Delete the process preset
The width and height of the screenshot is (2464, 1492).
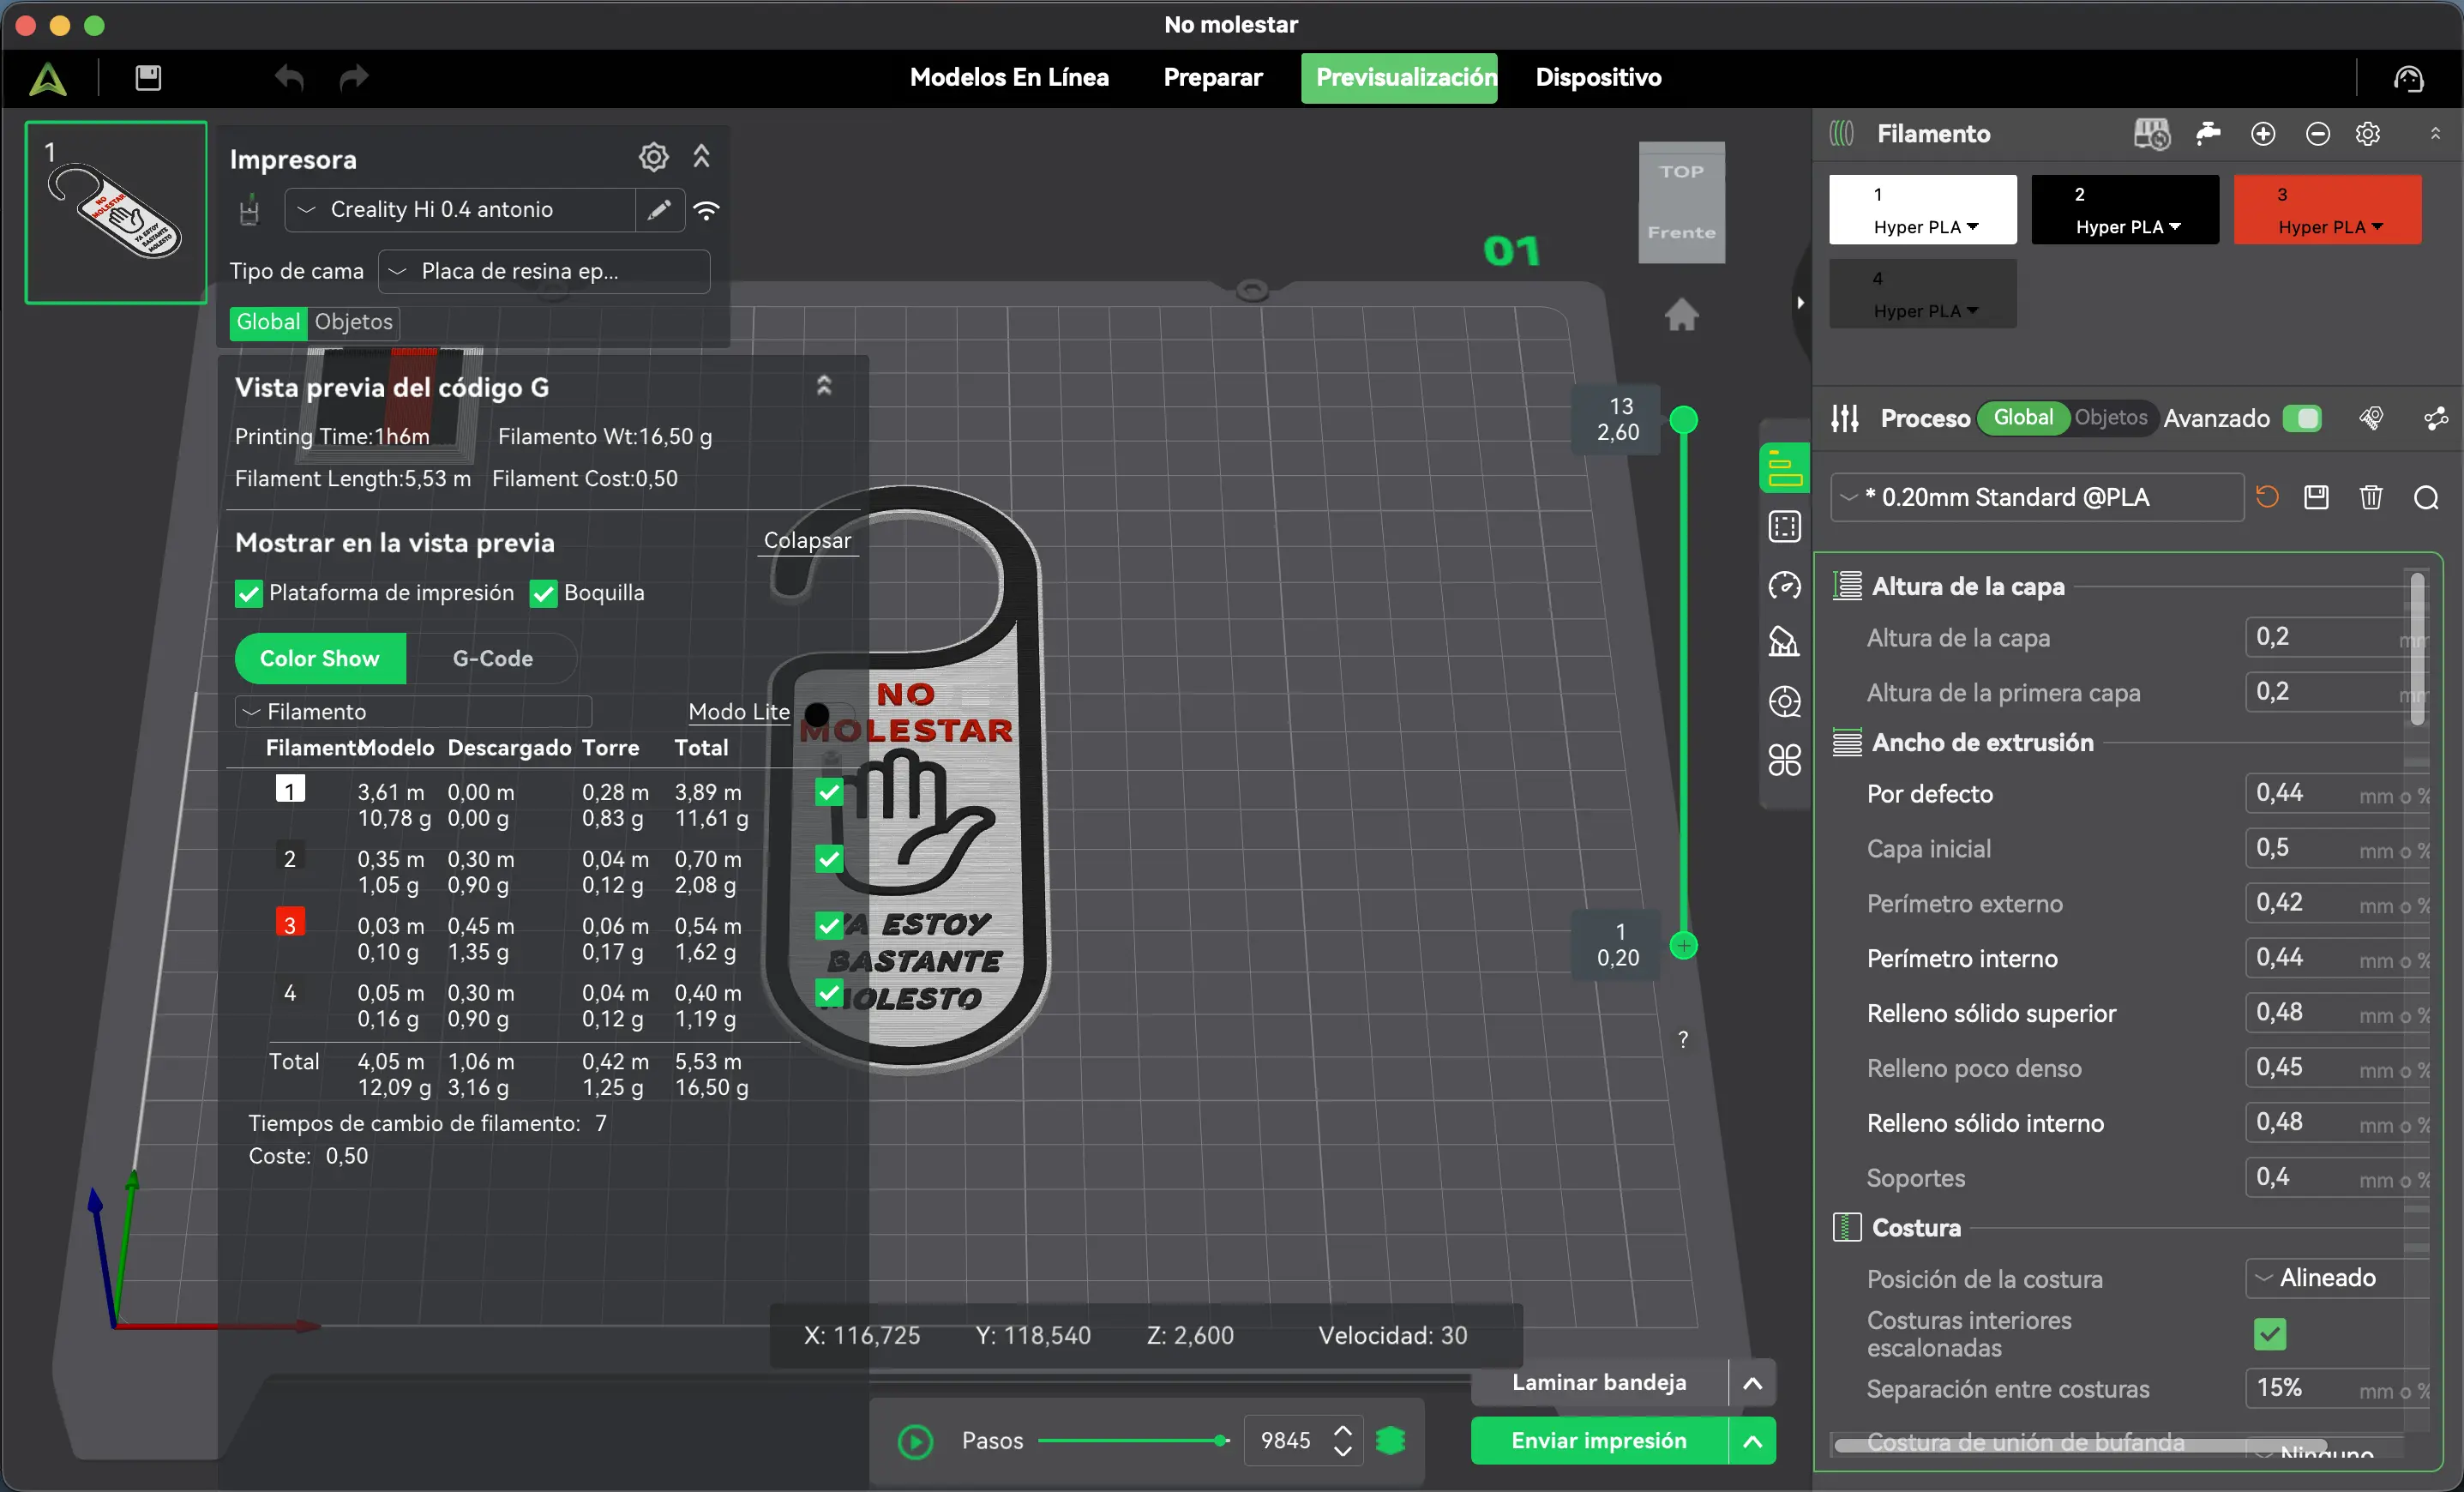2371,497
